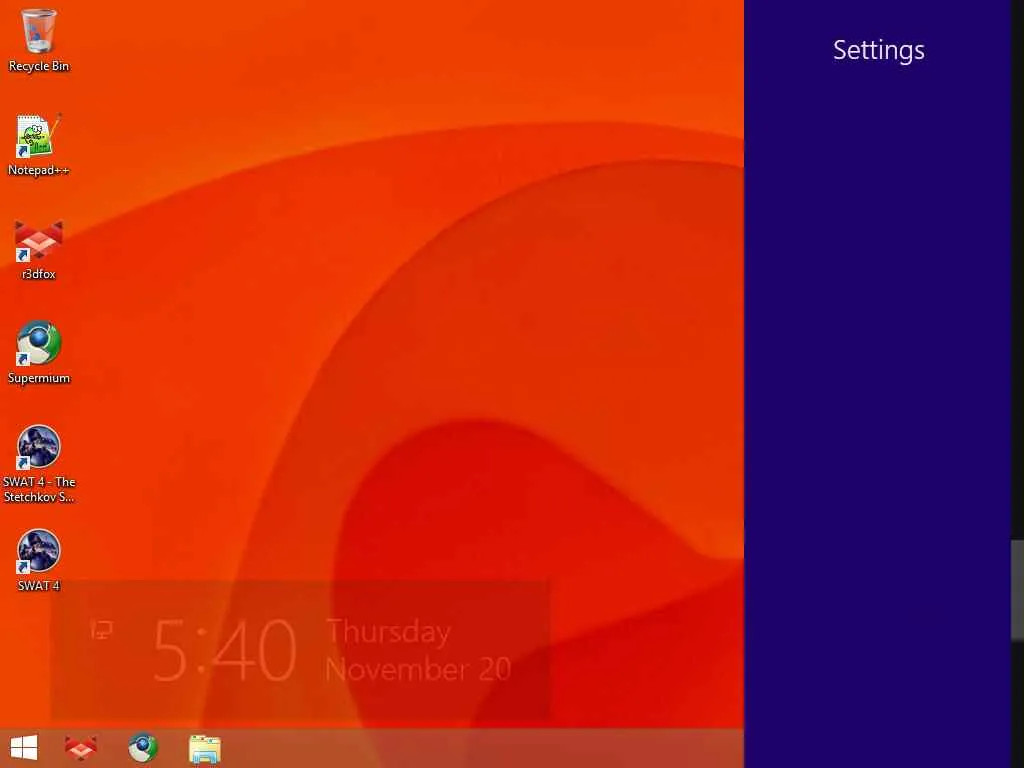Select SWAT 4 - The Stetchkov Syndicate shortcut
Image resolution: width=1024 pixels, height=768 pixels.
point(39,464)
